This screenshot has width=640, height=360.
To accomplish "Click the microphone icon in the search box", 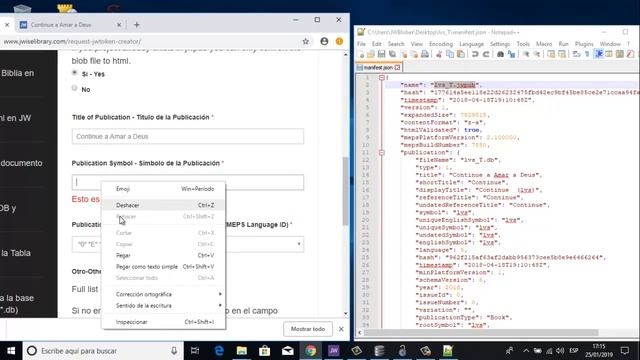I will pyautogui.click(x=174, y=351).
